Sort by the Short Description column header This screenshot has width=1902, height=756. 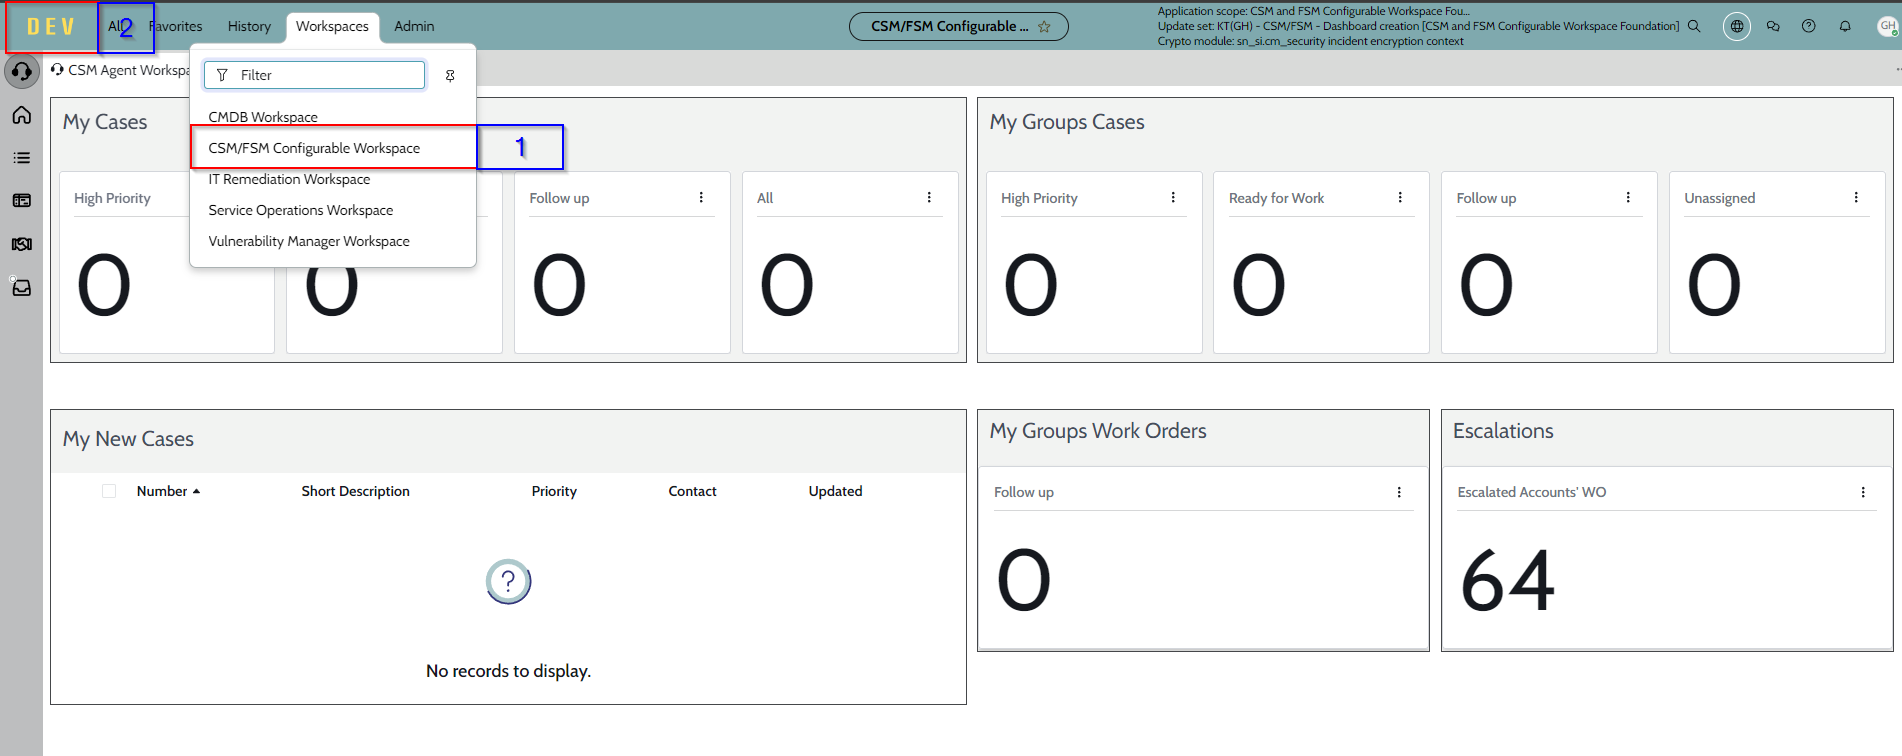[356, 491]
